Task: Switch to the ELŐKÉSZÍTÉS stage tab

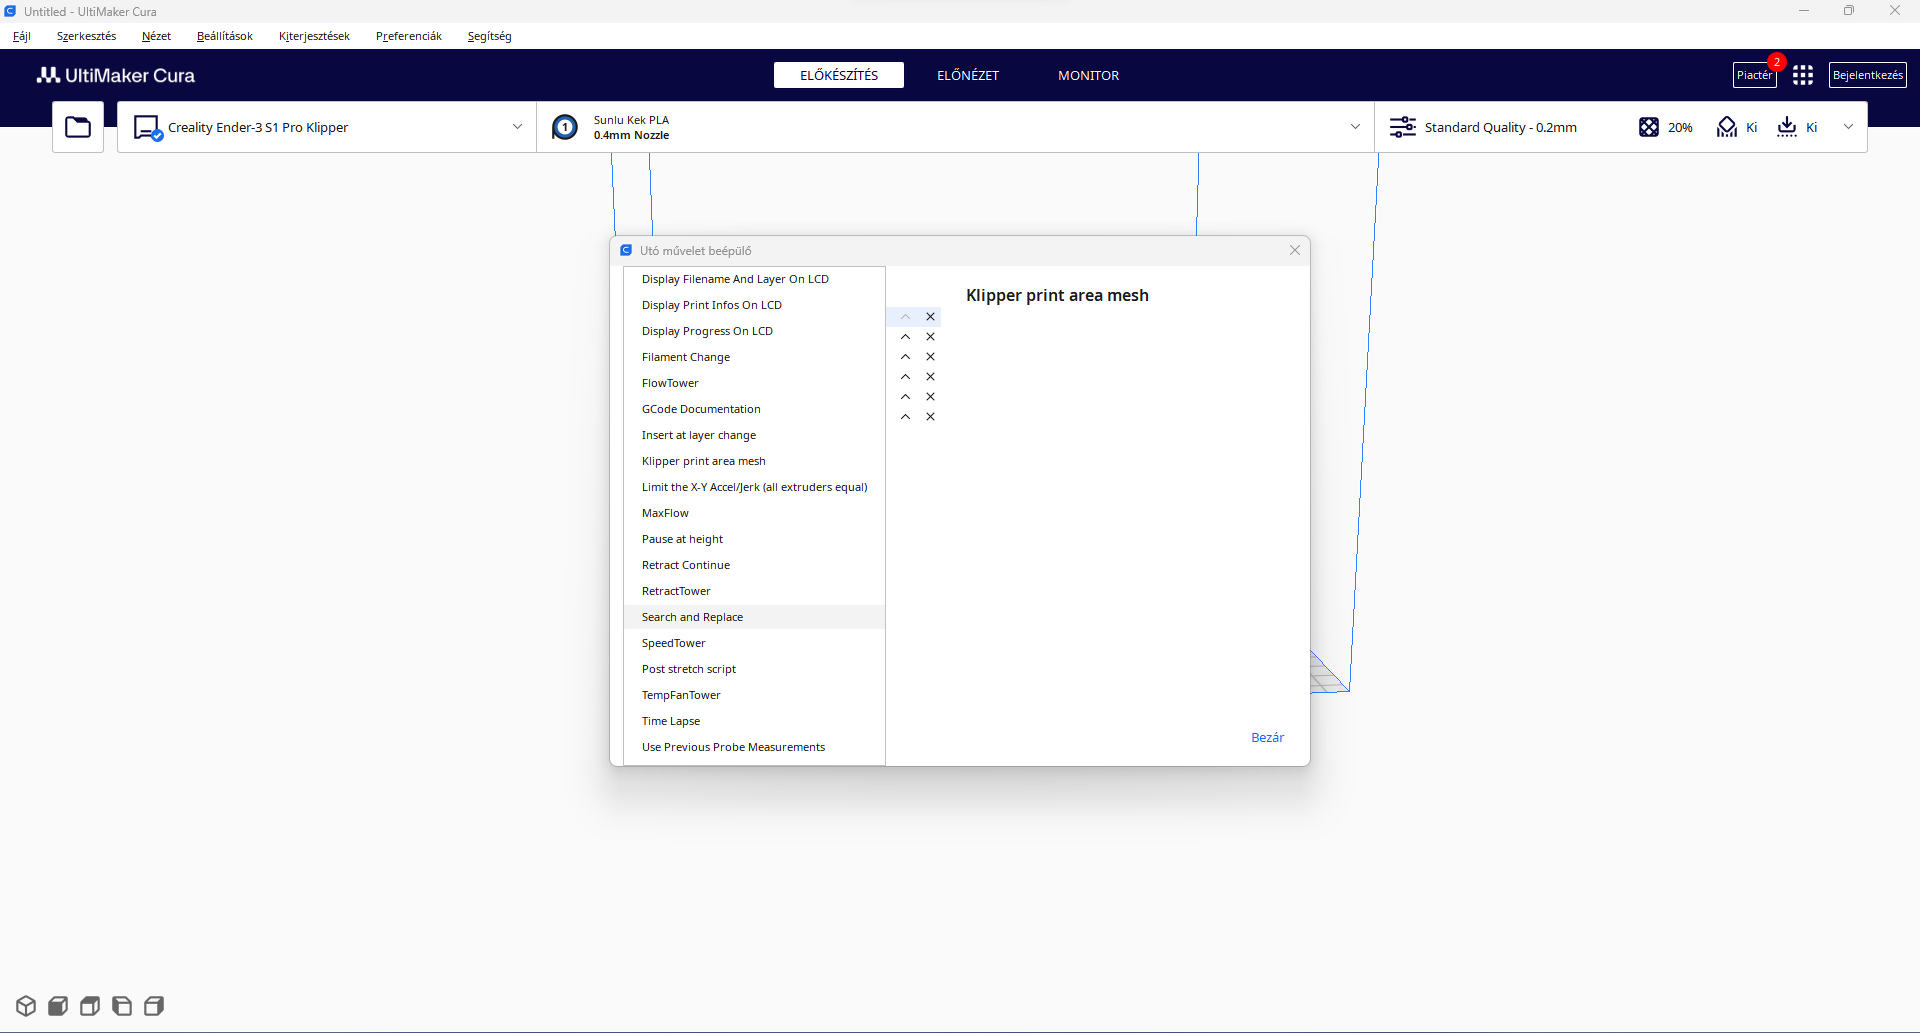Action: 839,75
